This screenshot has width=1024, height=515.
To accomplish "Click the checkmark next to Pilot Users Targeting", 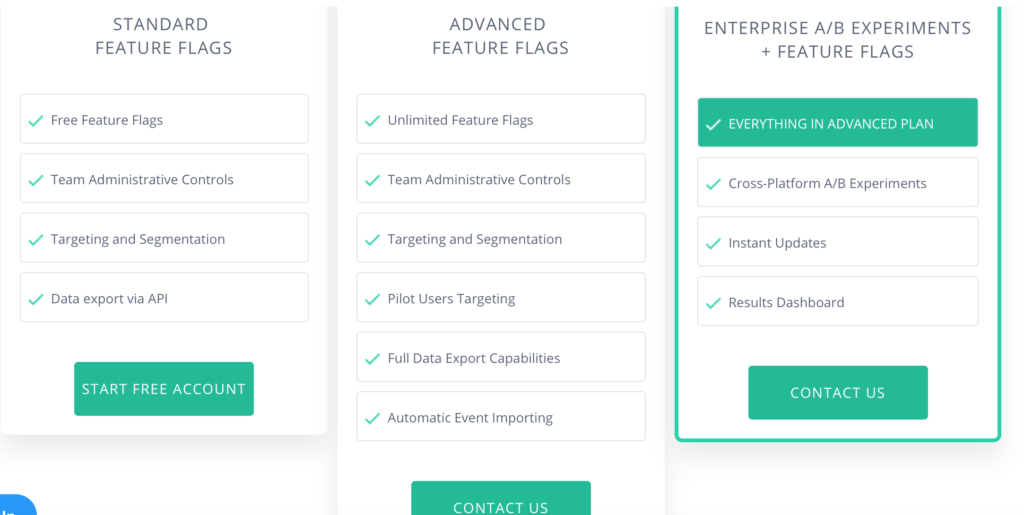I will tap(373, 299).
